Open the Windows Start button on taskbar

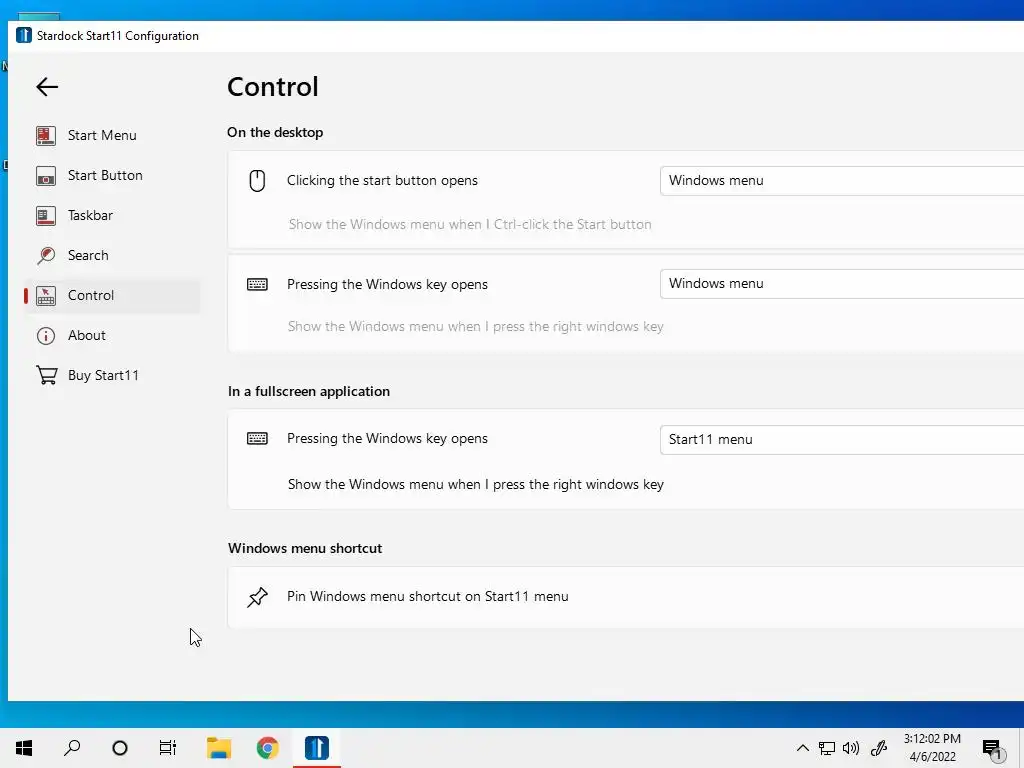[24, 748]
